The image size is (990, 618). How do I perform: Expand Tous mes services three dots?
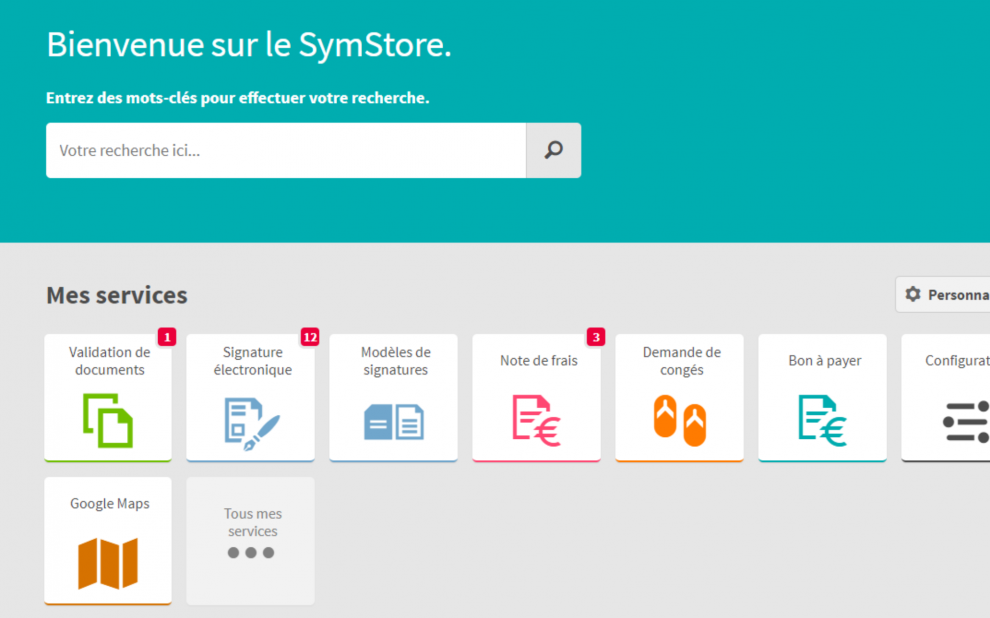250,553
